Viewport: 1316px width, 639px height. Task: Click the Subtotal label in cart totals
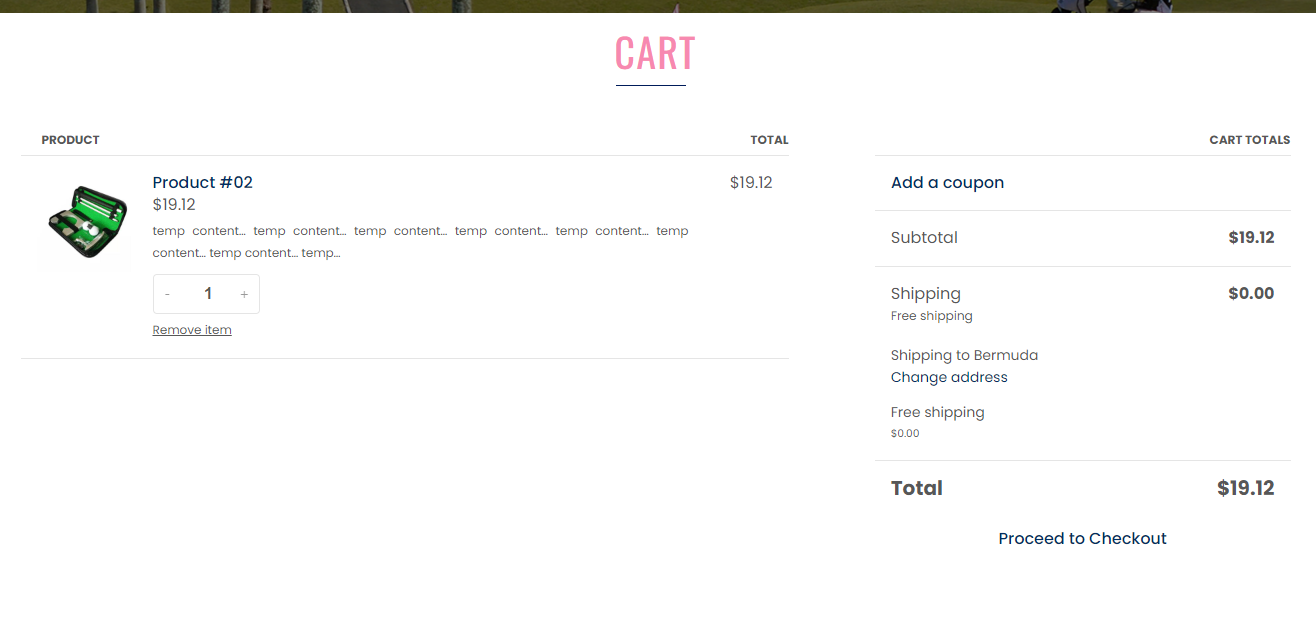(x=924, y=238)
